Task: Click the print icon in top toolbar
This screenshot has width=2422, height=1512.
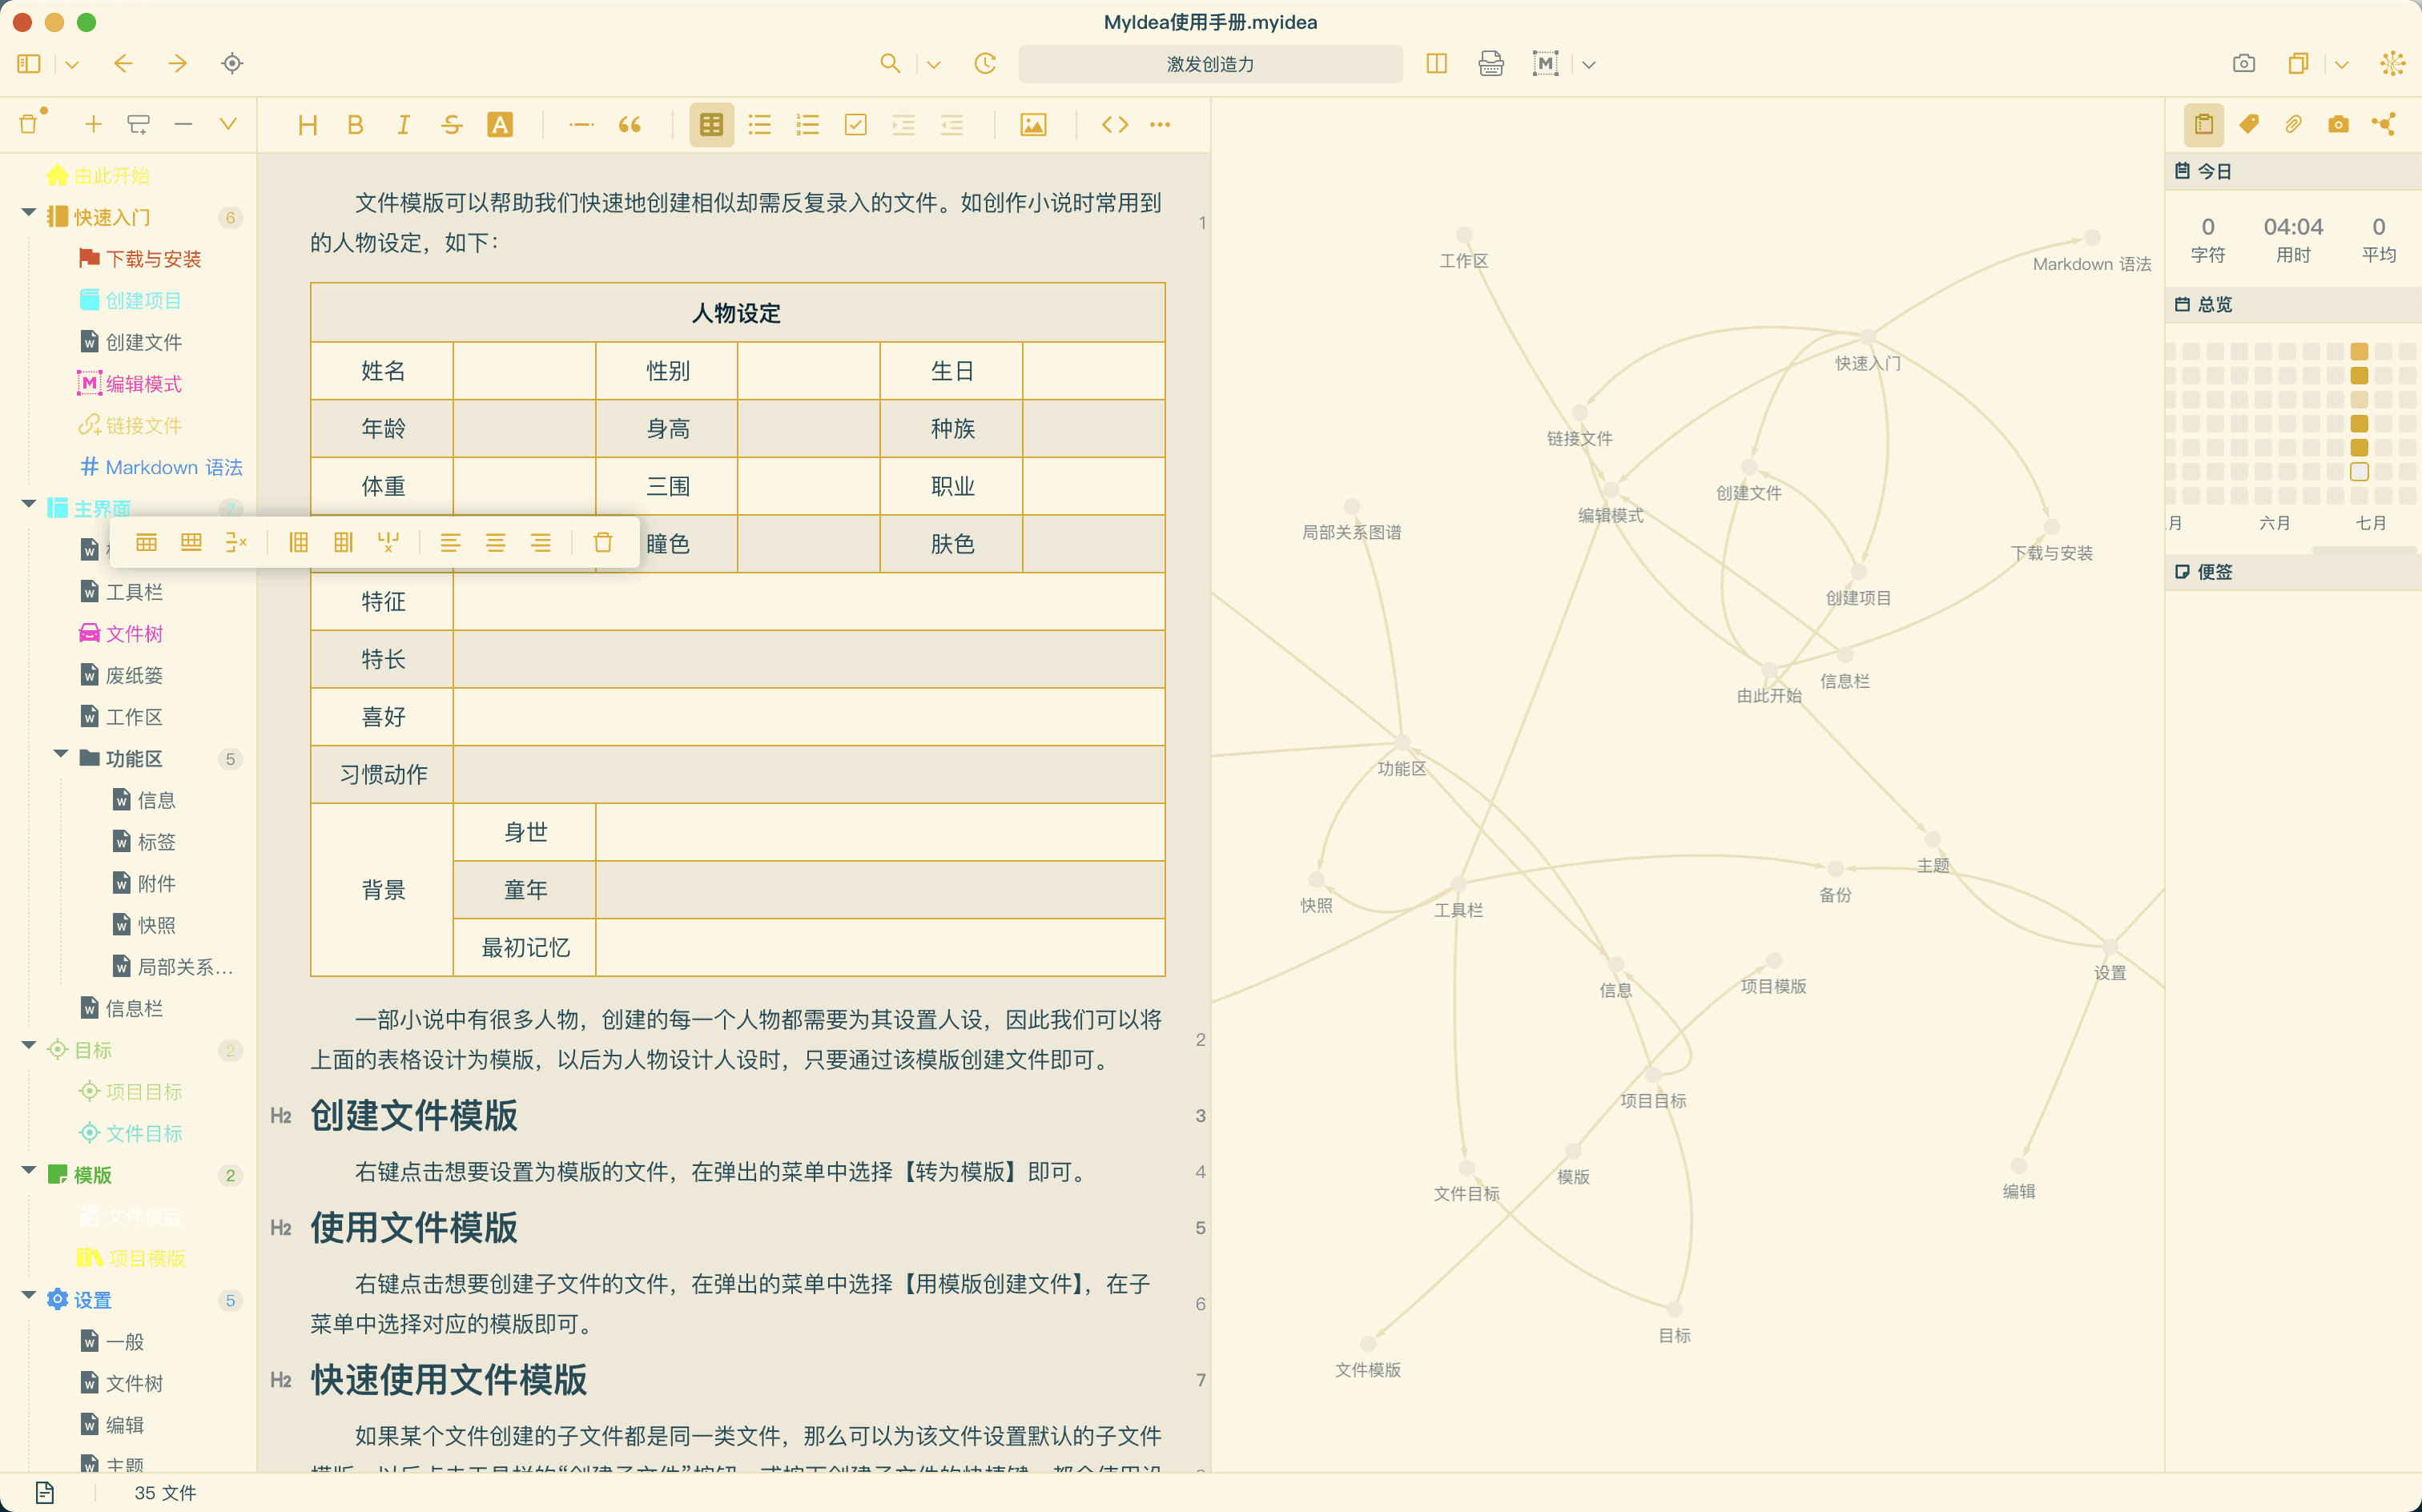Action: coord(1490,64)
